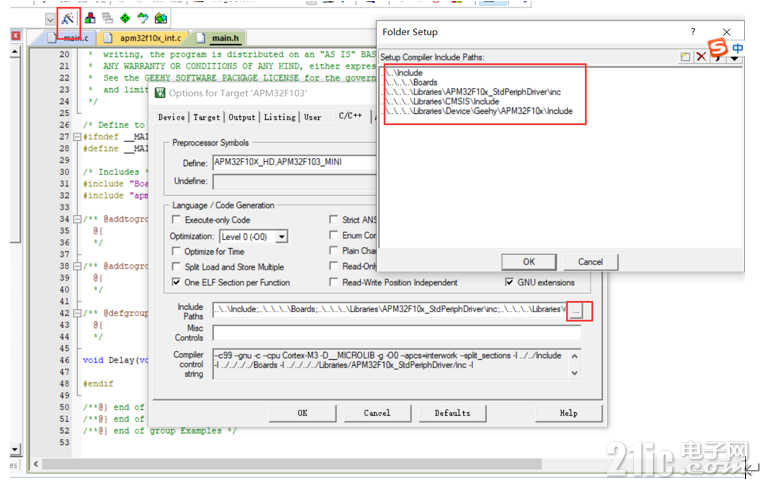This screenshot has width=760, height=484.
Task: Click compiler control string down arrow
Action: 574,373
